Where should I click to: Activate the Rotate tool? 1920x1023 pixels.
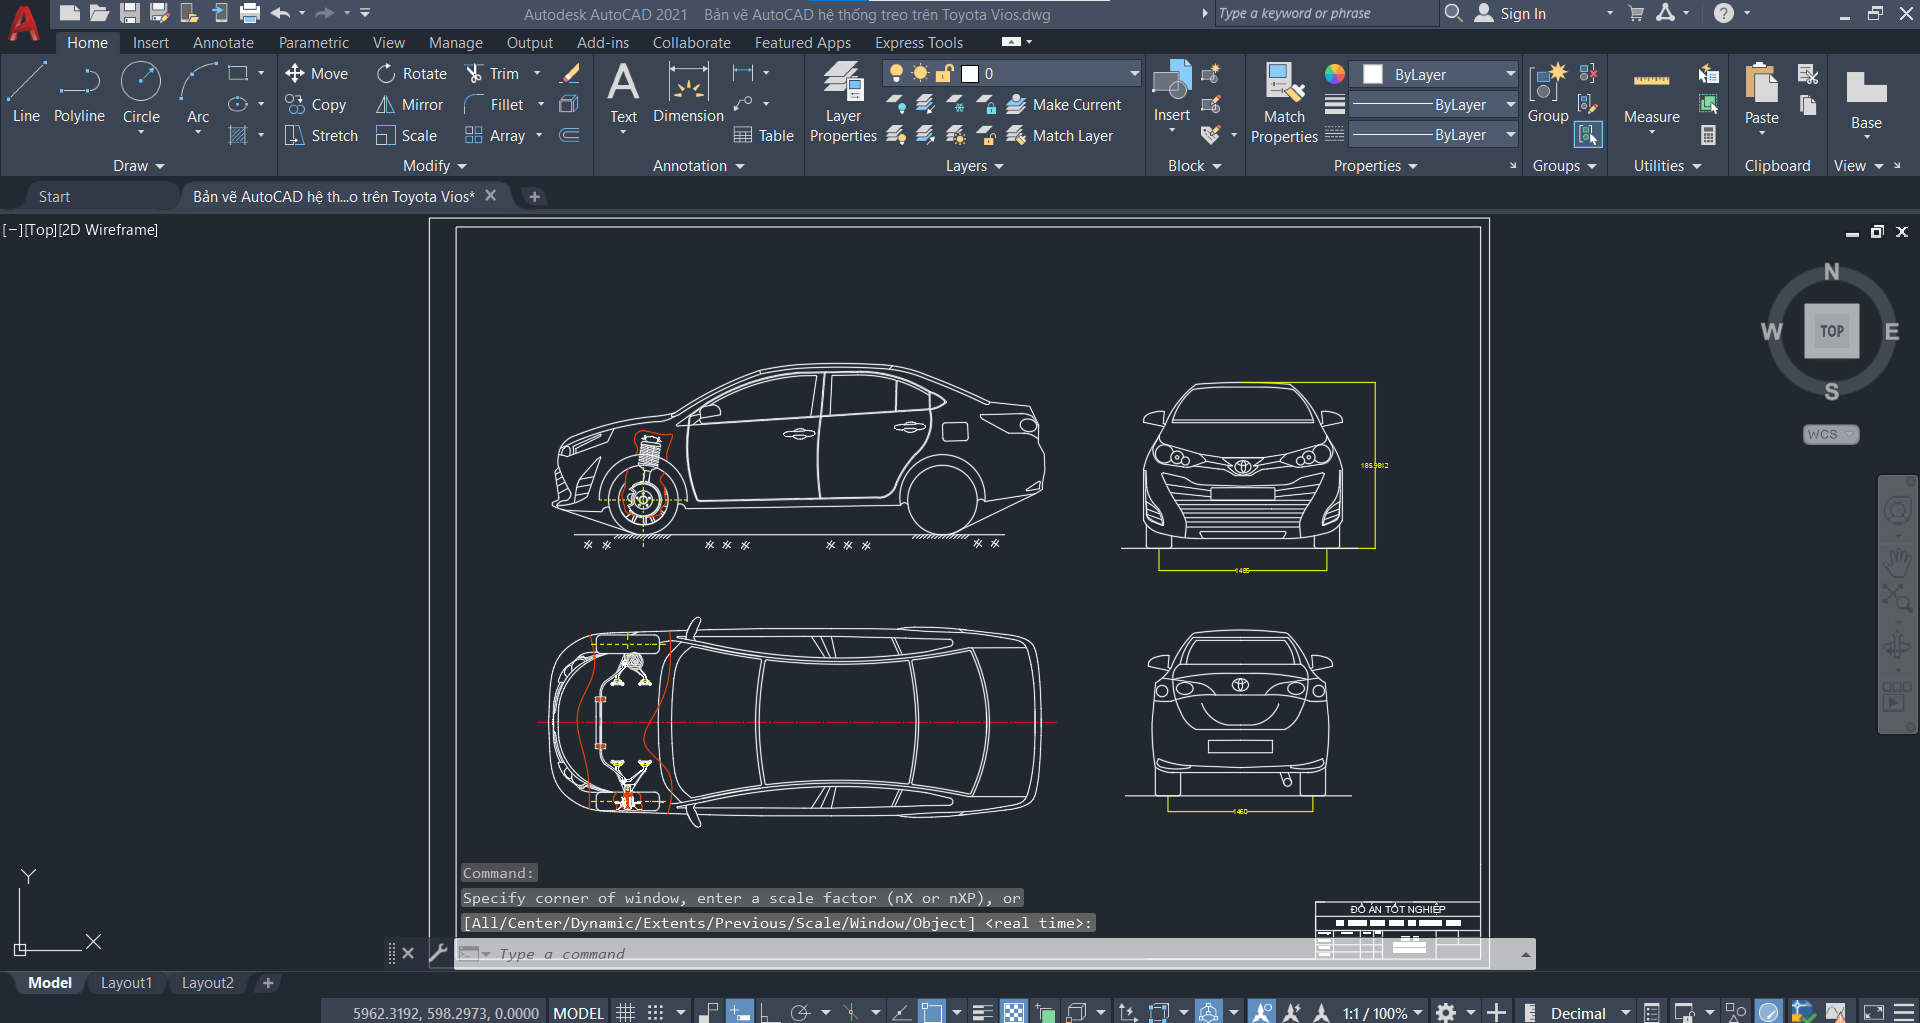(x=412, y=73)
